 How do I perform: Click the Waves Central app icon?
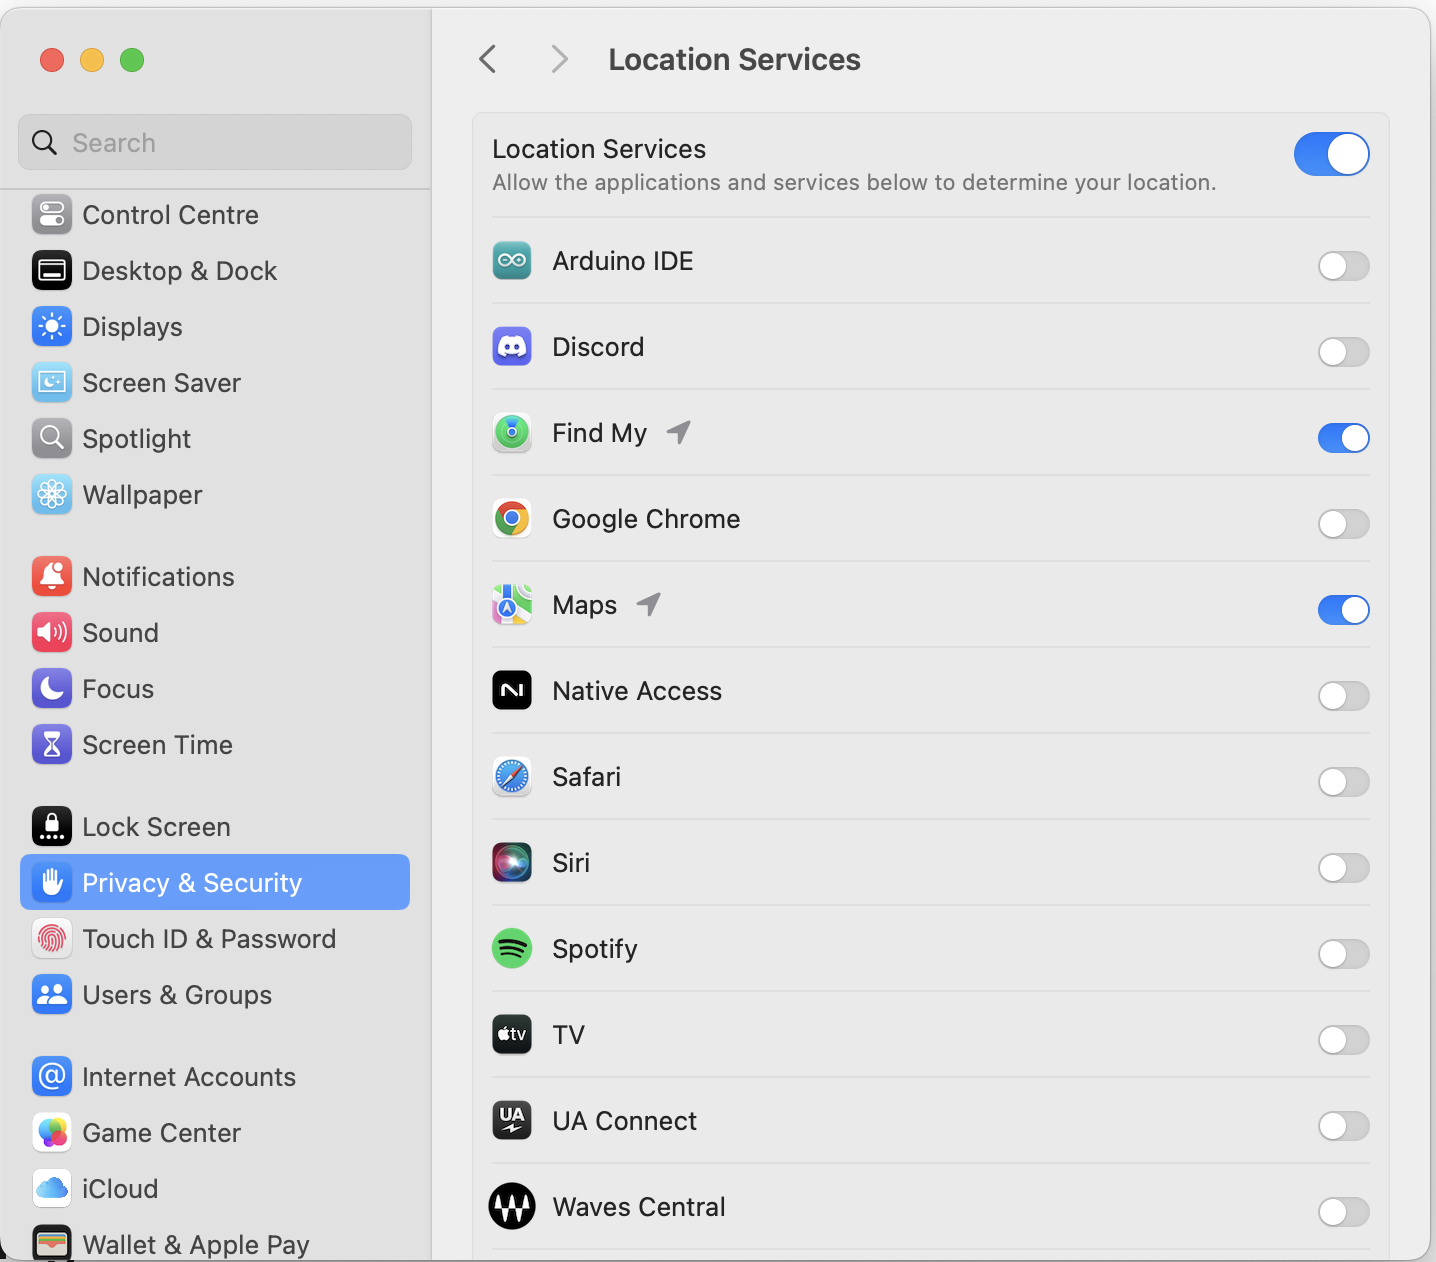pyautogui.click(x=512, y=1207)
